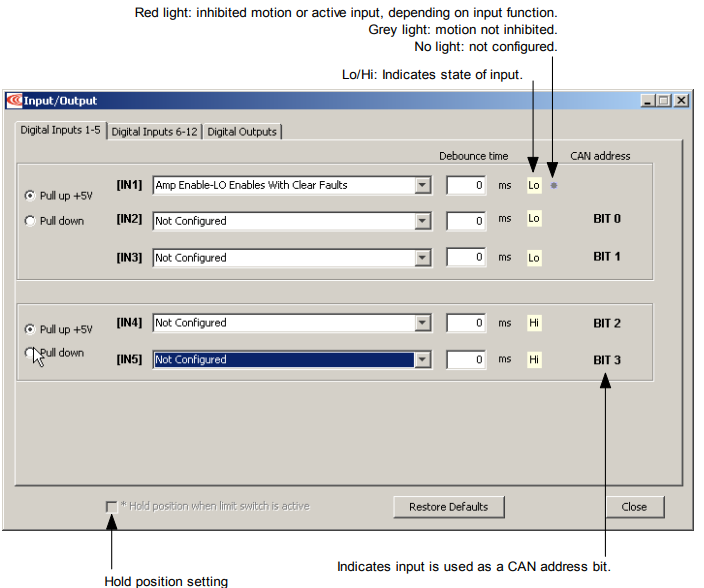Image resolution: width=704 pixels, height=588 pixels.
Task: Expand the IN3 function dropdown arrow
Action: [422, 258]
